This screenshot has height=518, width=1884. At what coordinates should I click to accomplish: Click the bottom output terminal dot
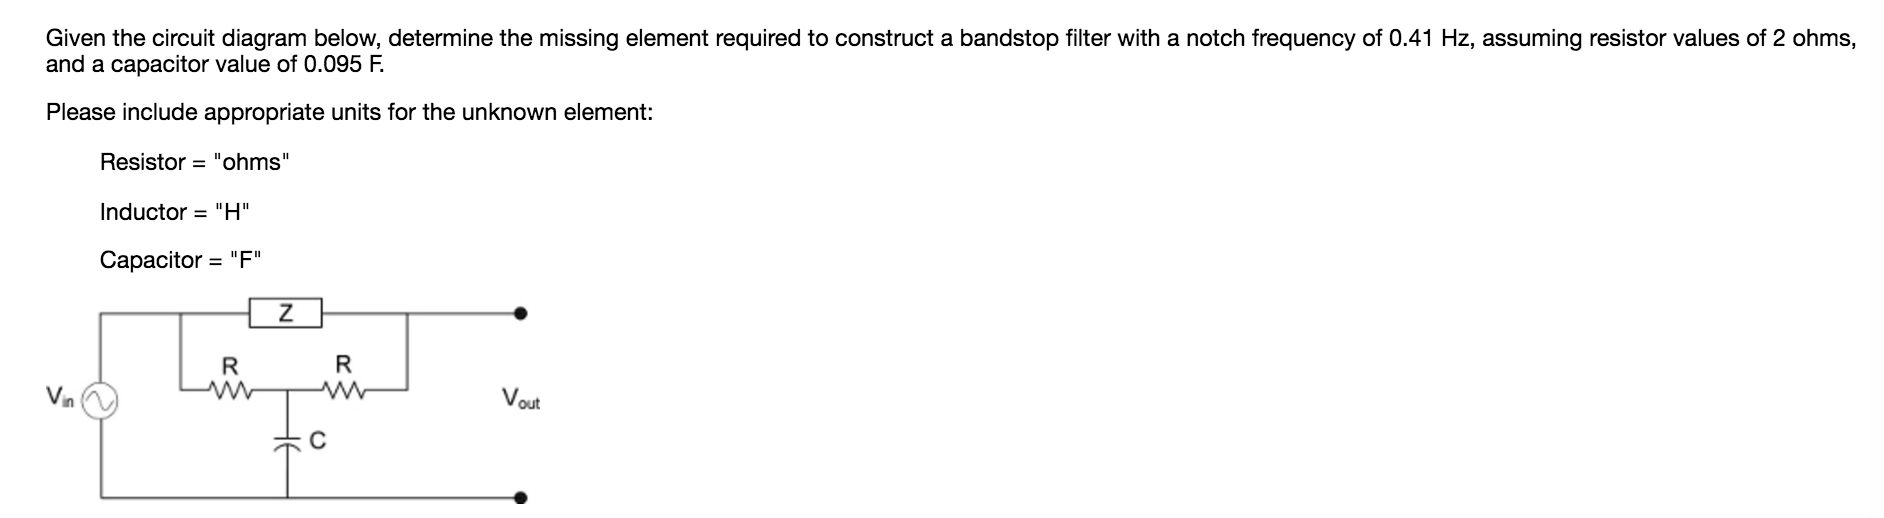pyautogui.click(x=519, y=497)
